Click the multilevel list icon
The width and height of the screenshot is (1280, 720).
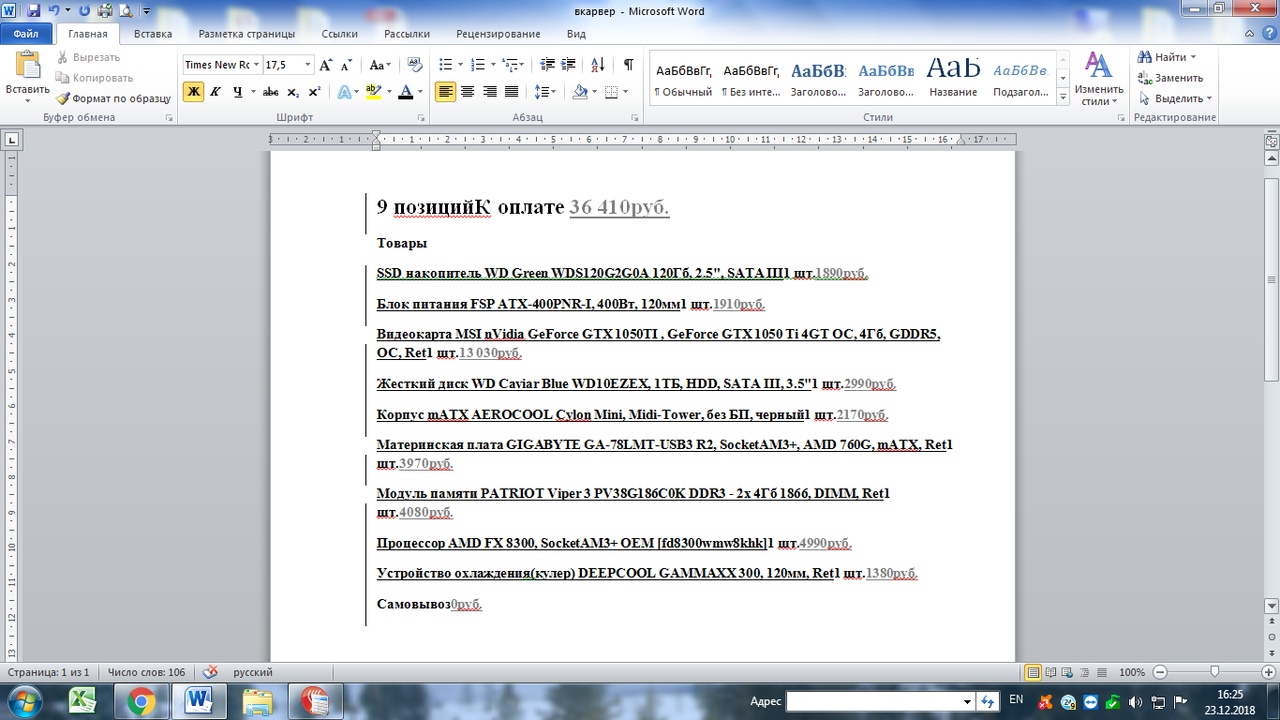coord(510,65)
